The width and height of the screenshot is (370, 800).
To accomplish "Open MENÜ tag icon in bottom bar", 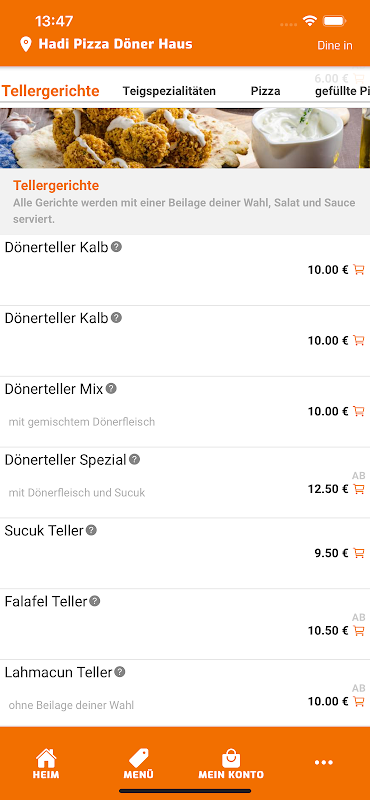I will [138, 763].
